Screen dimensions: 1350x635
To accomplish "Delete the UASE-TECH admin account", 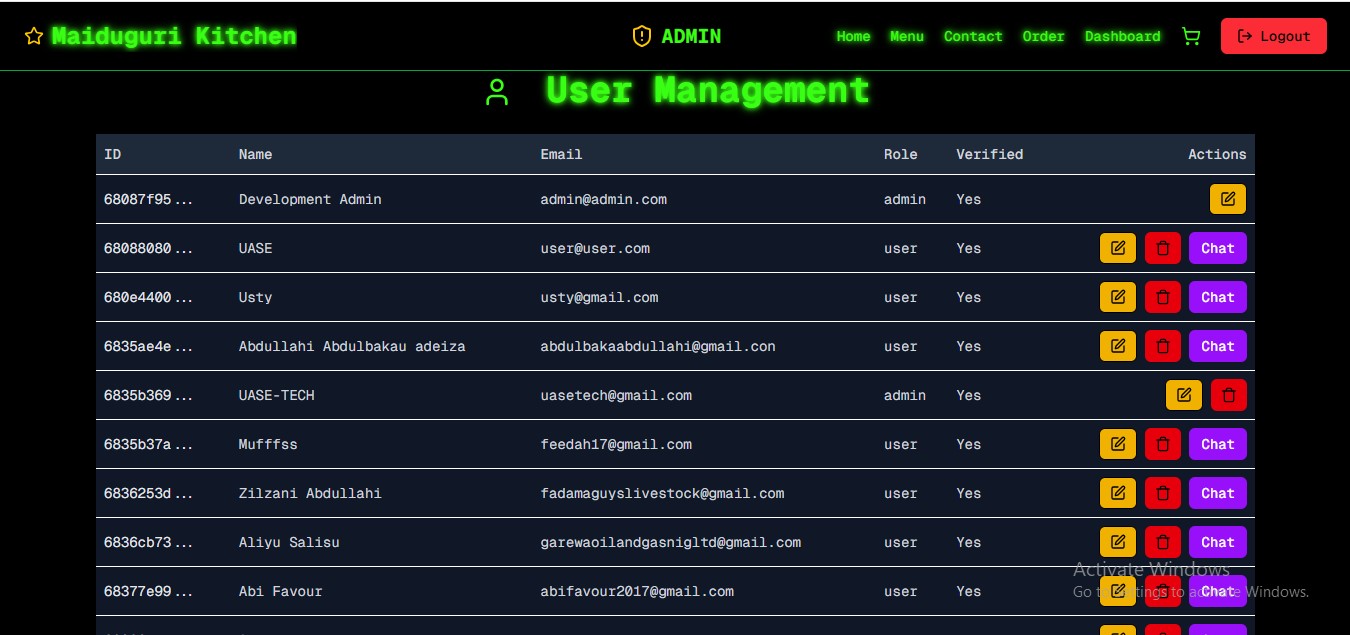I will pyautogui.click(x=1228, y=395).
